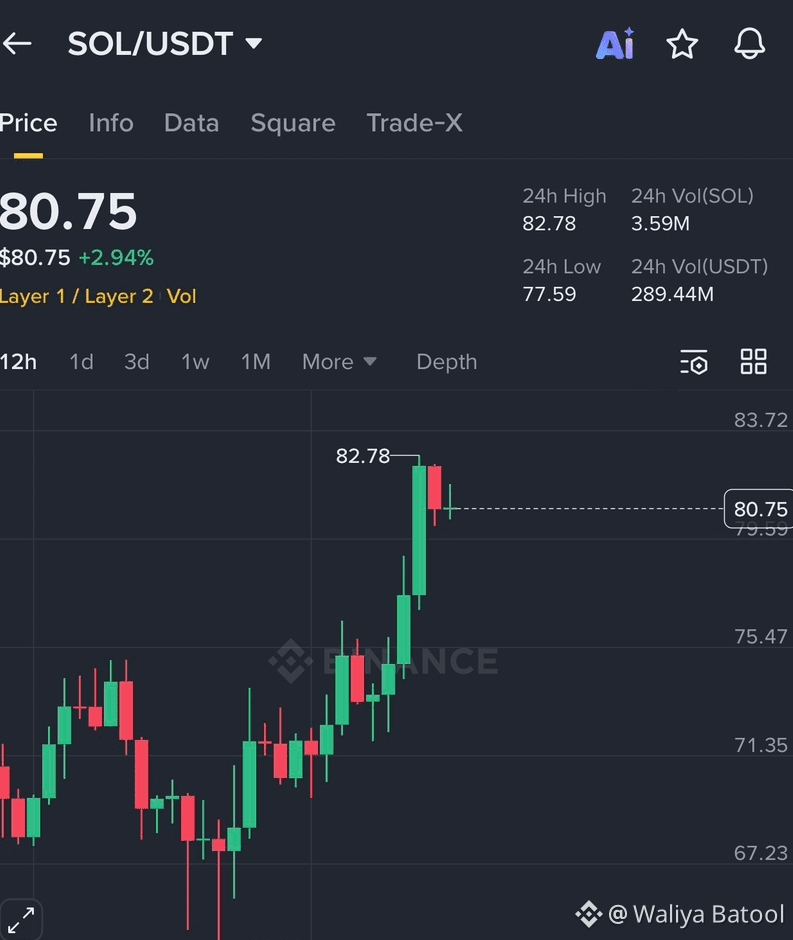Open the Trade-X tab

click(x=415, y=123)
